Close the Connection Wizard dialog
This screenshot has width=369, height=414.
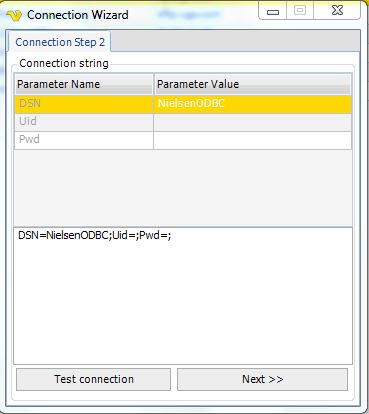pyautogui.click(x=337, y=11)
